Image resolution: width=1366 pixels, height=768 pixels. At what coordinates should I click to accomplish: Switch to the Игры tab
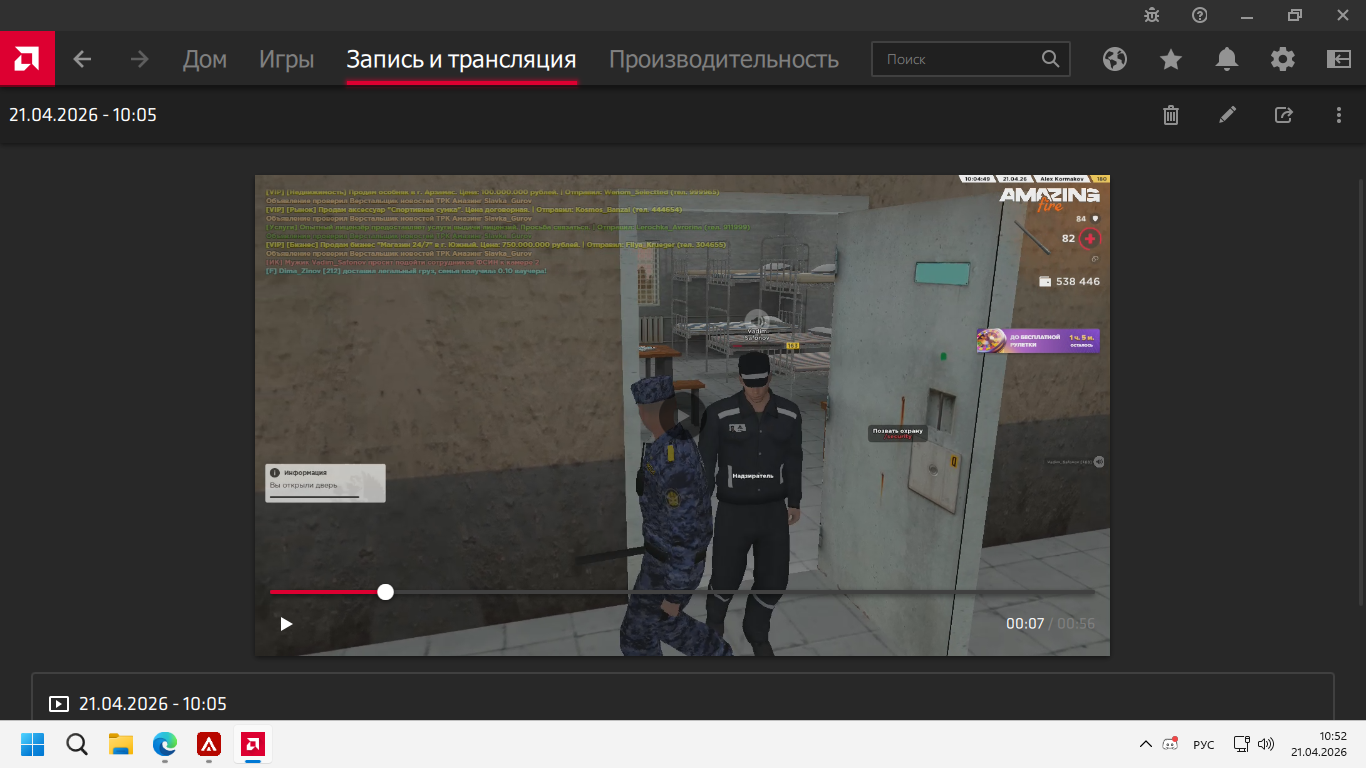[x=287, y=59]
